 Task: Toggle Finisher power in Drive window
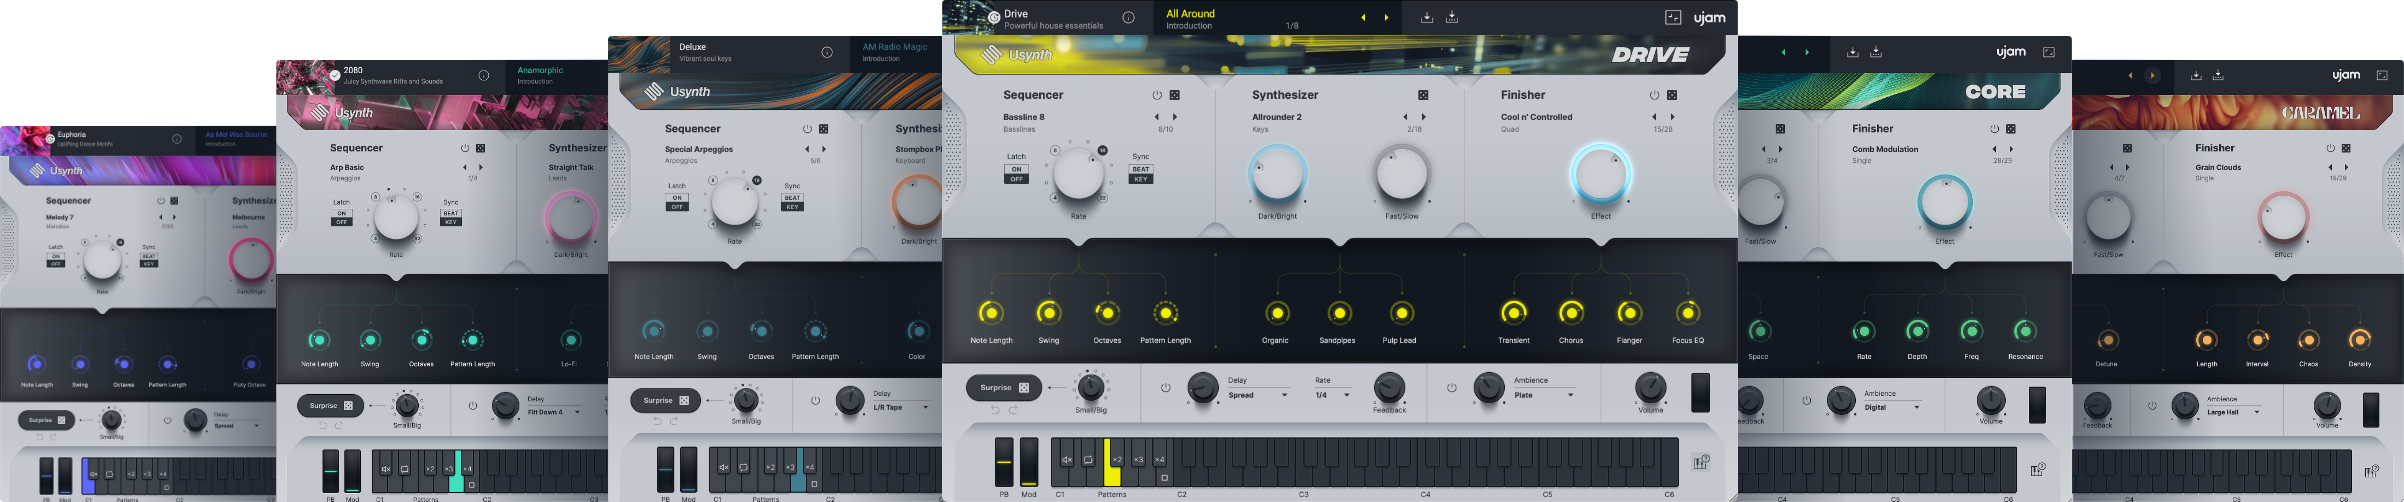coord(1654,95)
